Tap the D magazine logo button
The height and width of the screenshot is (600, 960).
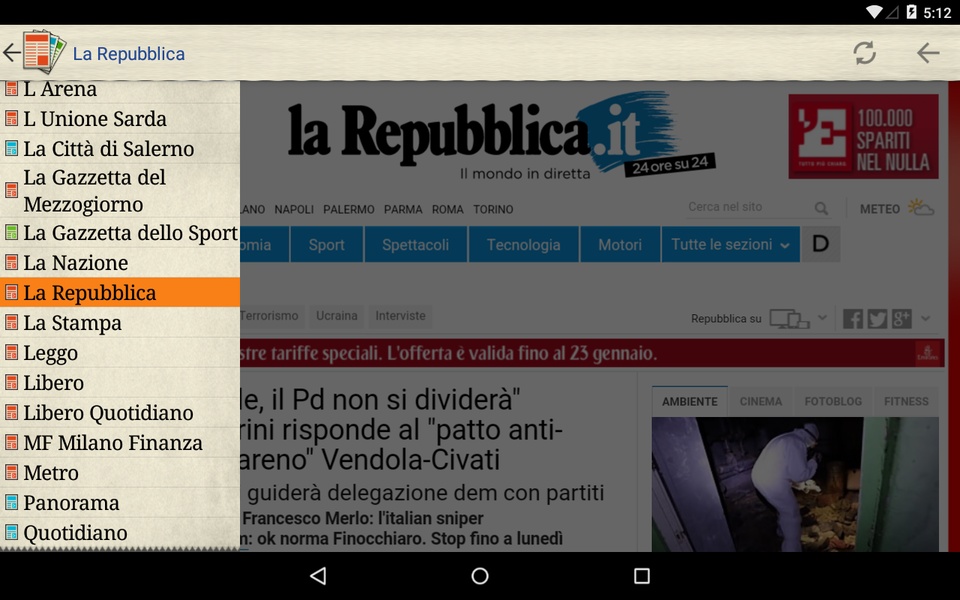tap(820, 244)
